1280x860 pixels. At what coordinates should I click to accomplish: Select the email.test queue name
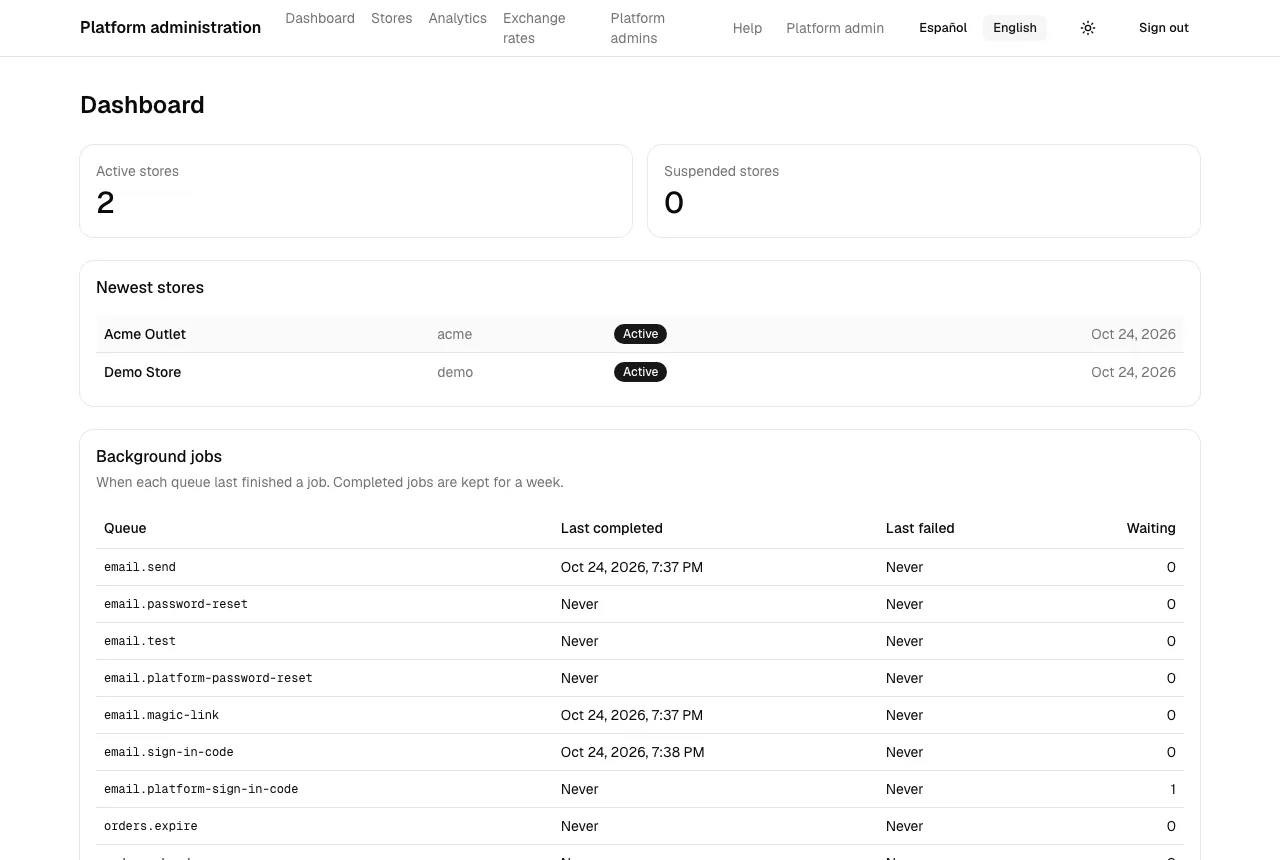(x=140, y=641)
